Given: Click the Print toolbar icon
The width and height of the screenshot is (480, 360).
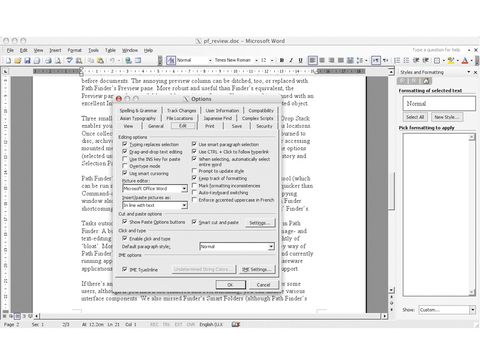Looking at the screenshot, I should [48, 61].
